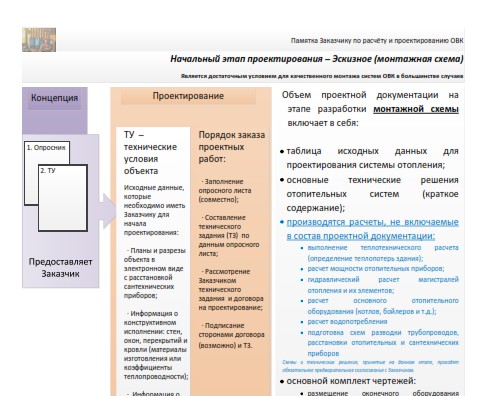
Task: Click the 'Заполнение опросного листа' item
Action: click(x=225, y=191)
